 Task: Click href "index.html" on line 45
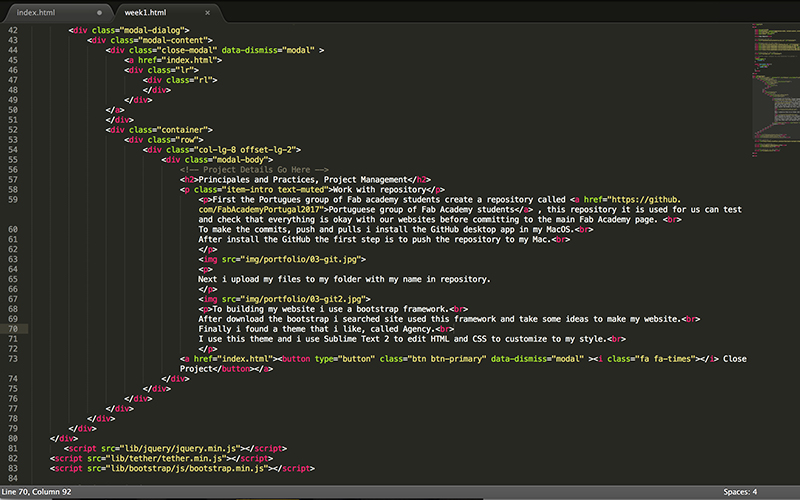189,60
